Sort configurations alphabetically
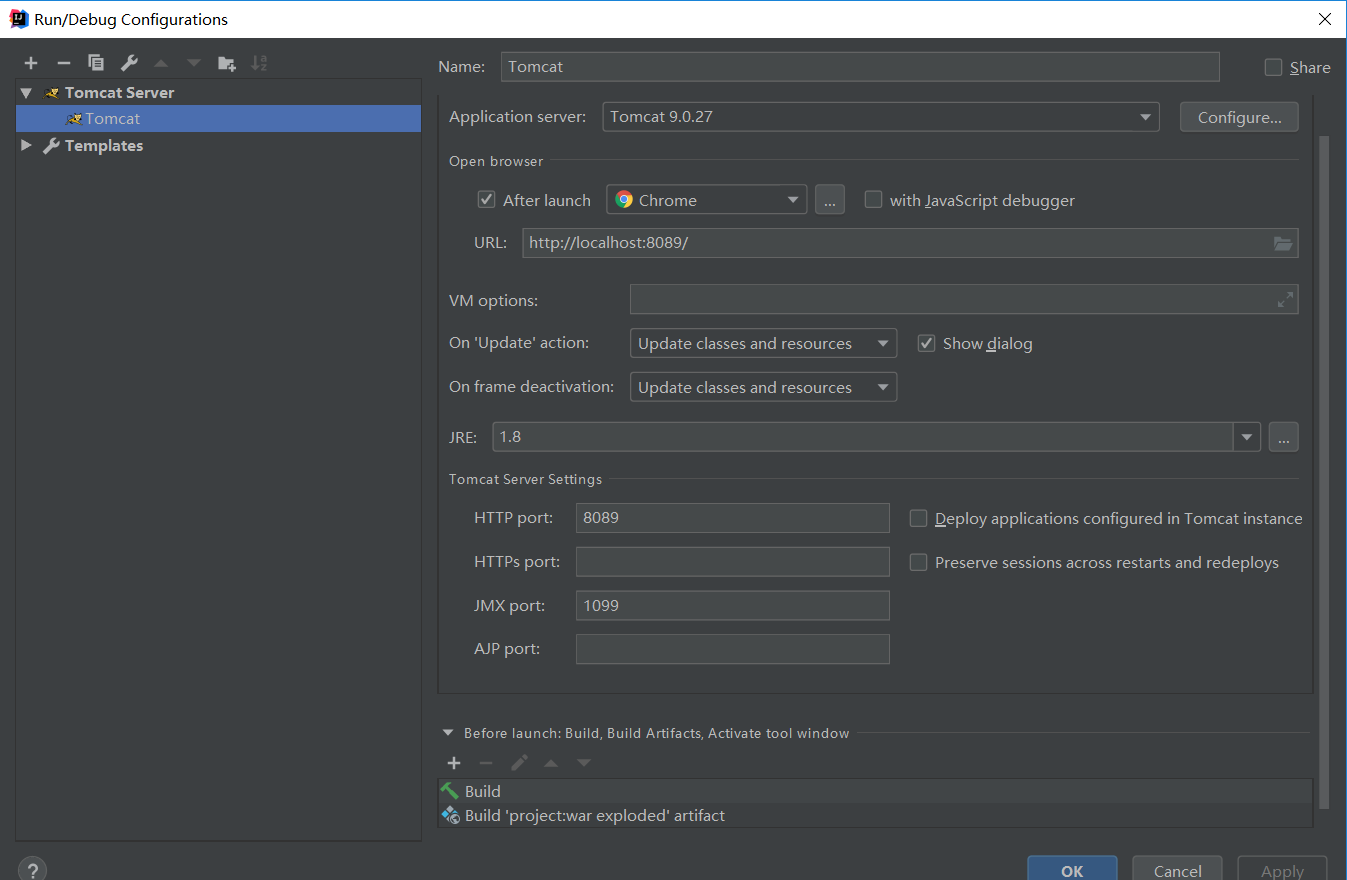Screen dimensions: 1347x880 [259, 63]
